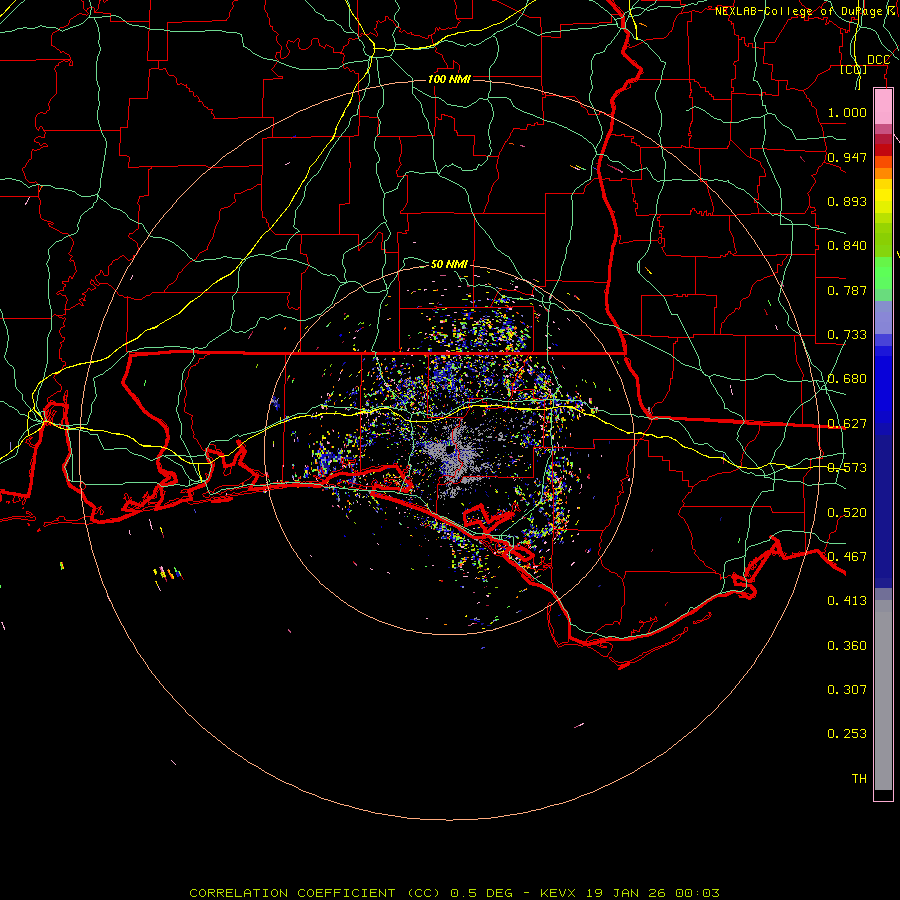Click the 0.253 scale value
900x900 pixels.
pyautogui.click(x=847, y=734)
